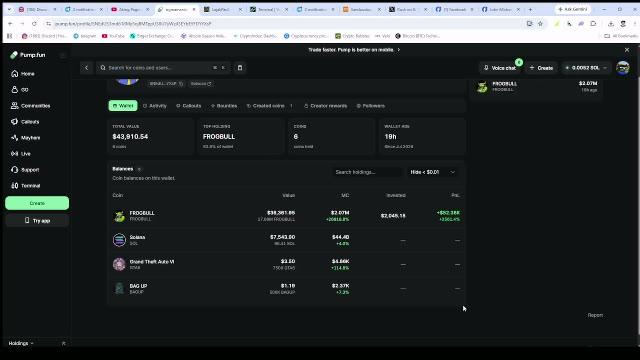Screen dimensions: 640x360
Task: Click the Report link
Action: tap(595, 315)
